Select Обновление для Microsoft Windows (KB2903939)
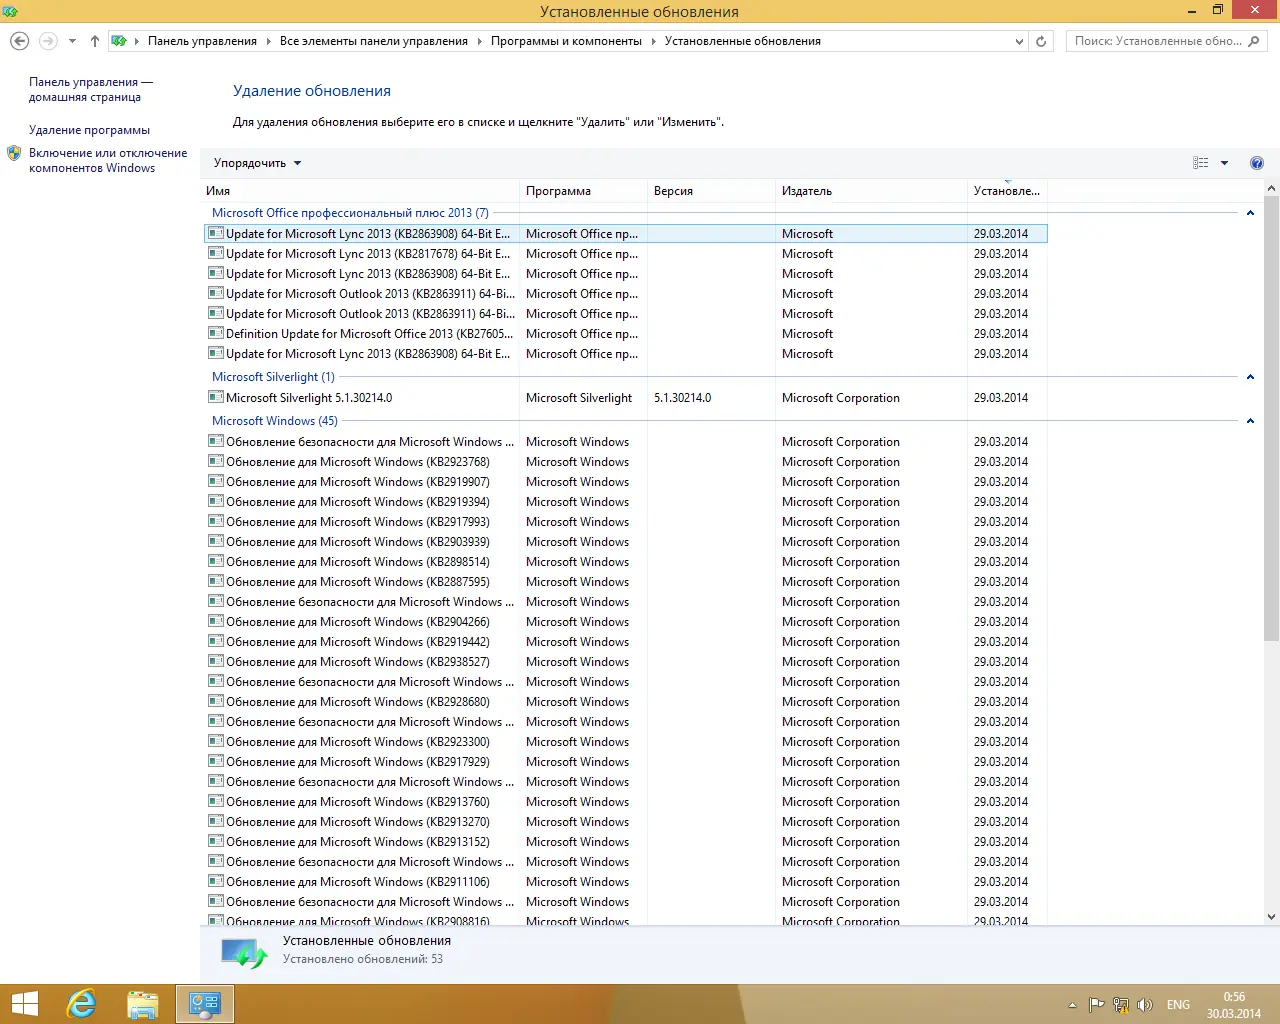 coord(626,541)
